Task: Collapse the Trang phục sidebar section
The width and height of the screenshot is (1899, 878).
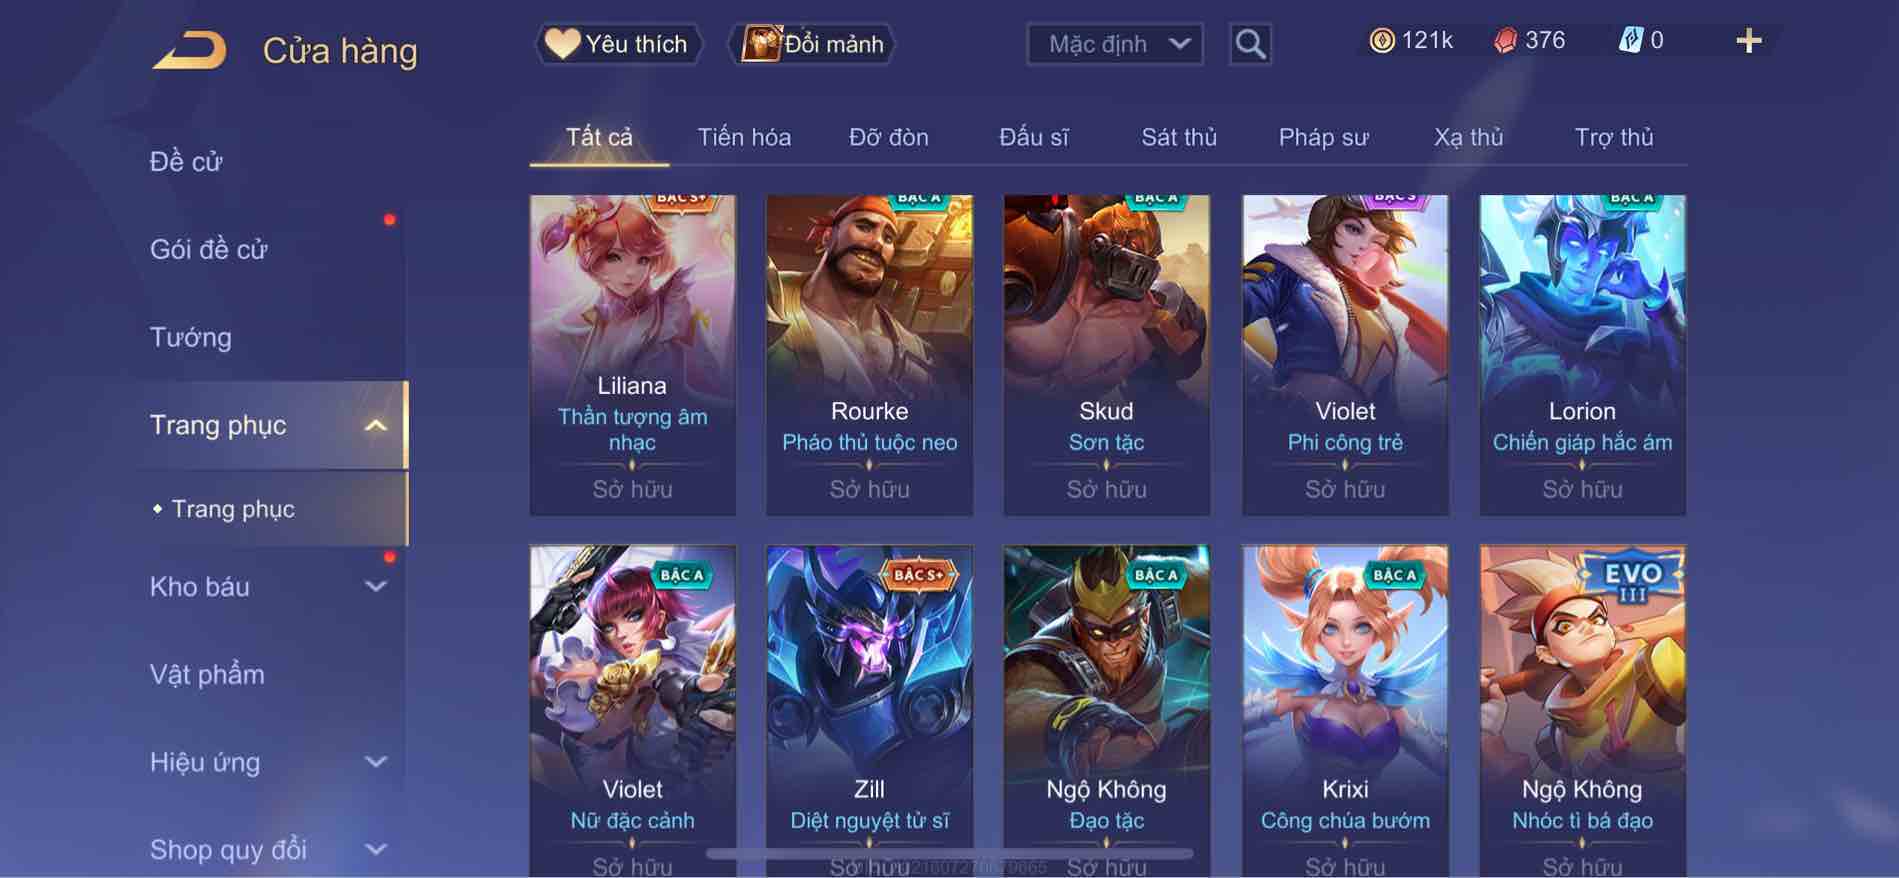Action: click(x=375, y=425)
